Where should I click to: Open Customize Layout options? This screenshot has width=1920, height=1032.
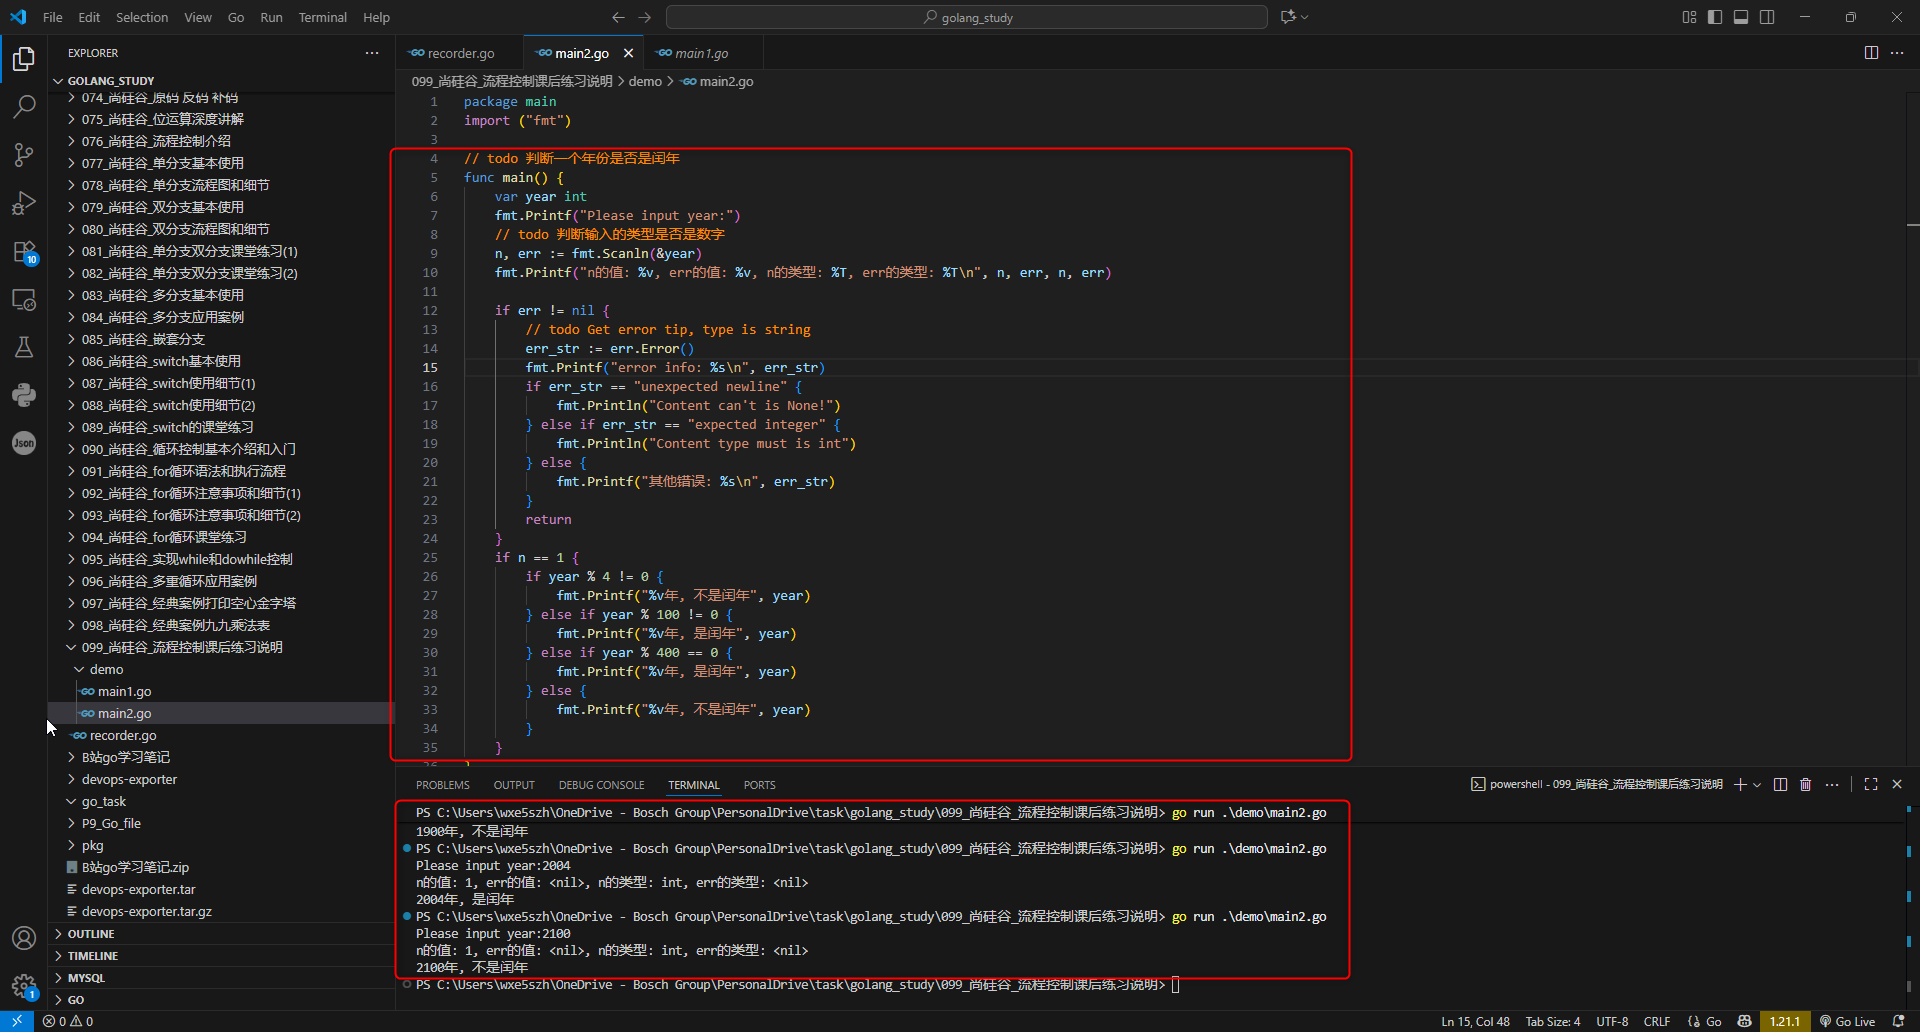[1689, 17]
